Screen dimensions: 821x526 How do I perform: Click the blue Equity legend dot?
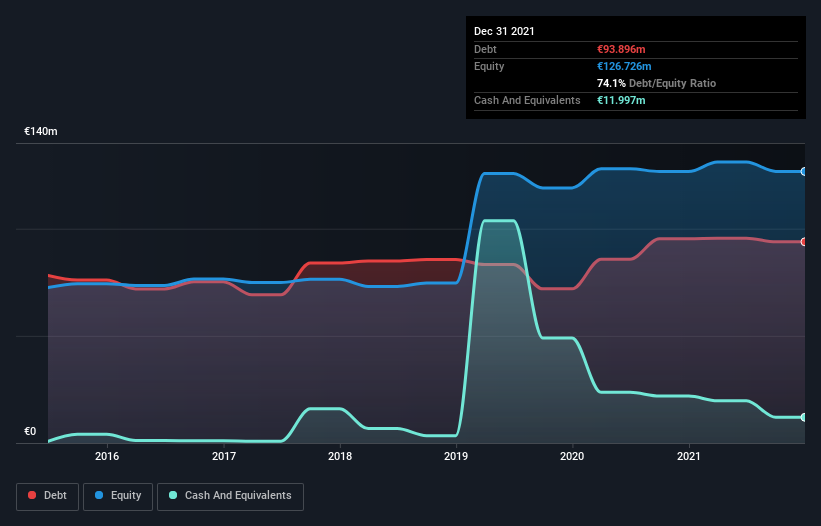(98, 495)
